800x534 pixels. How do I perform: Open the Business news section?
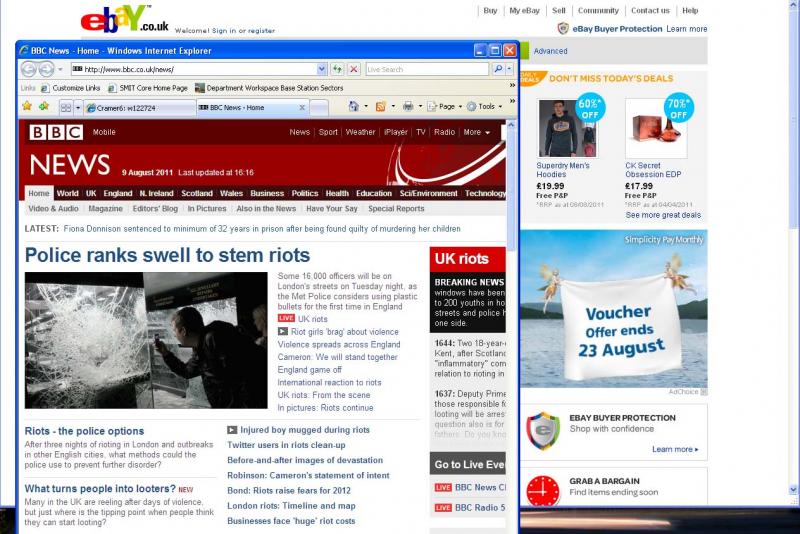(267, 193)
